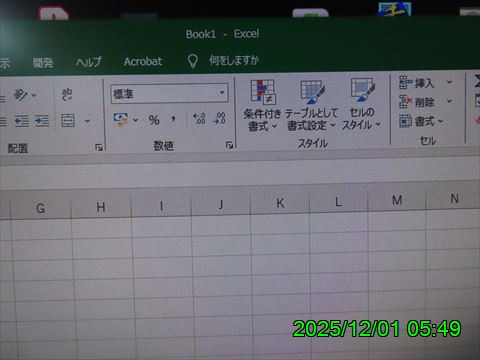This screenshot has height=360, width=480.
Task: Click the orientation (text angle) icon
Action: coord(20,95)
